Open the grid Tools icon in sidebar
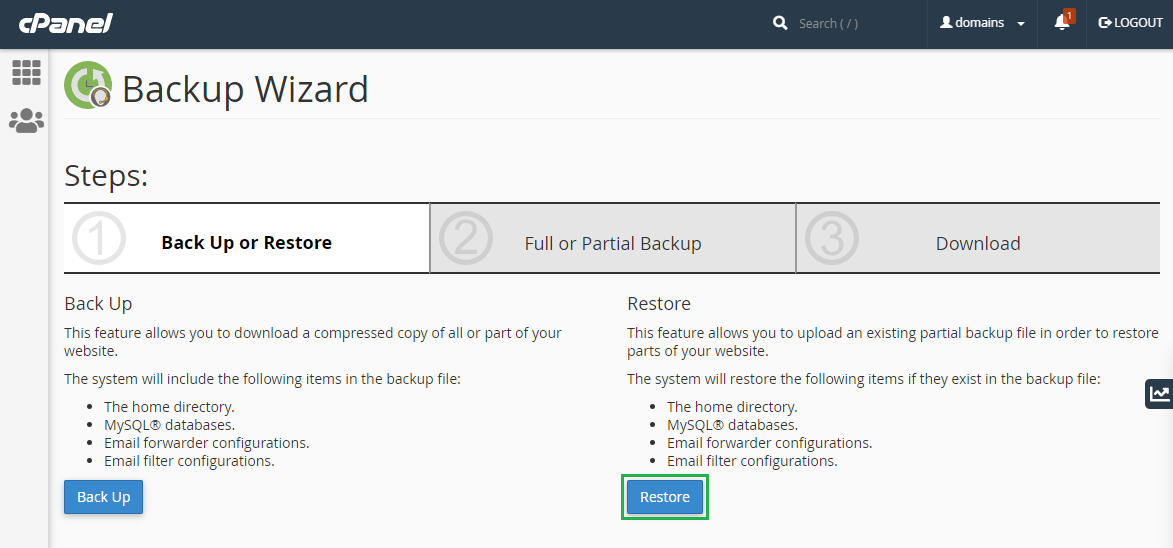The width and height of the screenshot is (1173, 548). [26, 72]
